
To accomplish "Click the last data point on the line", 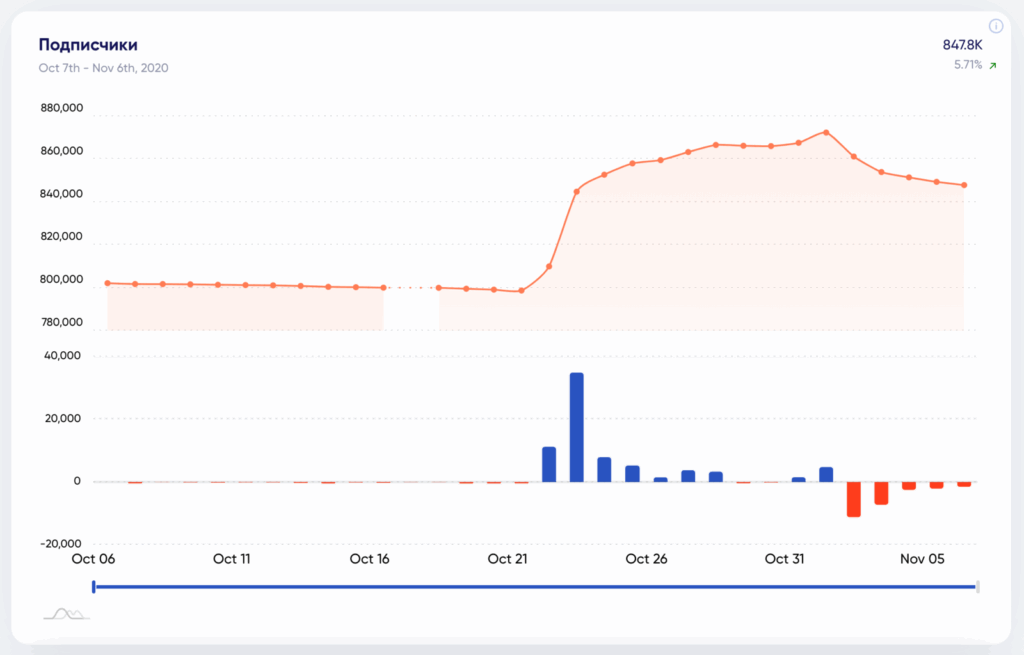I will click(964, 185).
